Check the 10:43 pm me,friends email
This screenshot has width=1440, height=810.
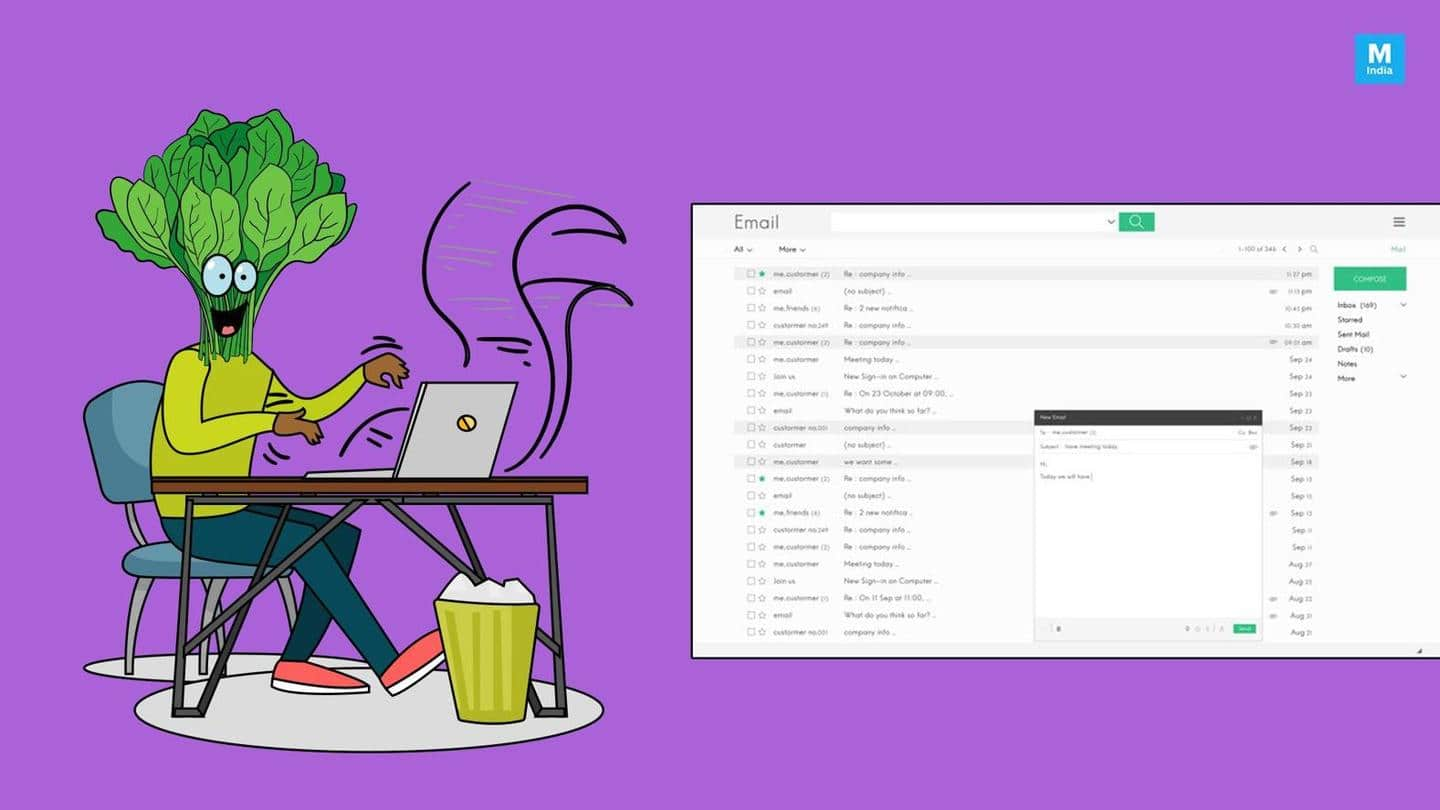click(751, 308)
